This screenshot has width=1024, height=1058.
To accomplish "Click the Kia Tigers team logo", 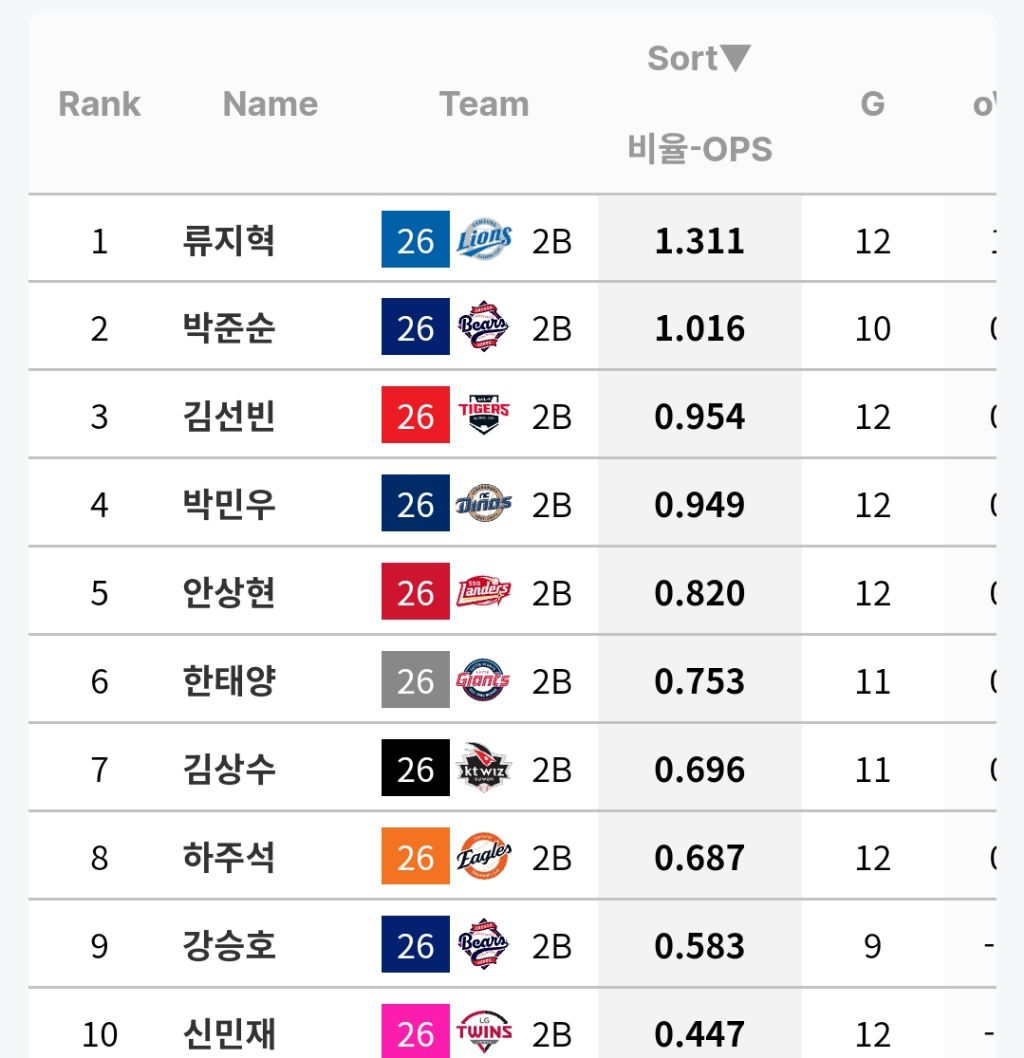I will (484, 414).
